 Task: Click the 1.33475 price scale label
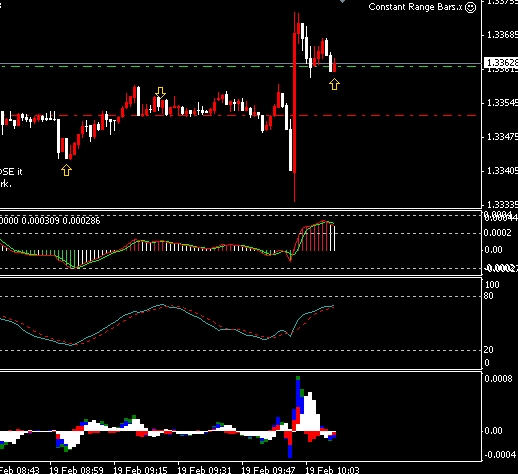click(502, 137)
